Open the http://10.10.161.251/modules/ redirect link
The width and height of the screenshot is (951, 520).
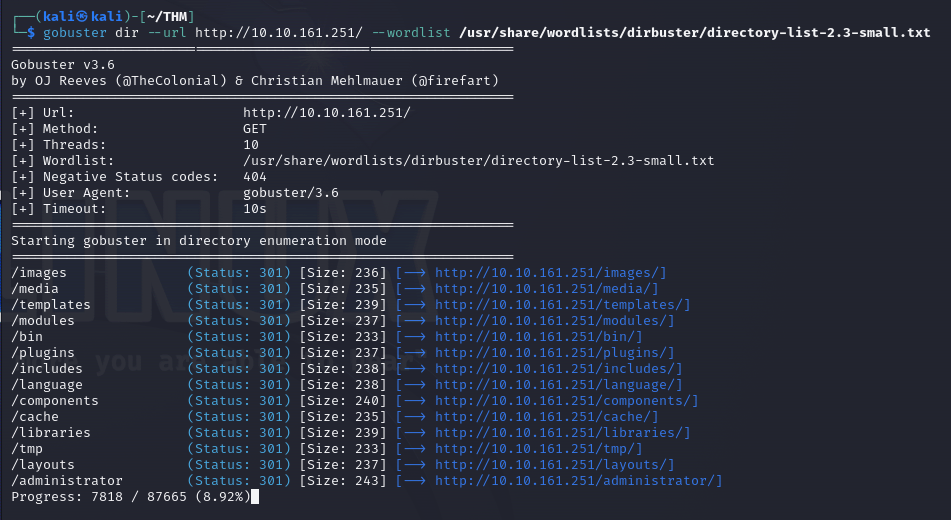click(551, 320)
